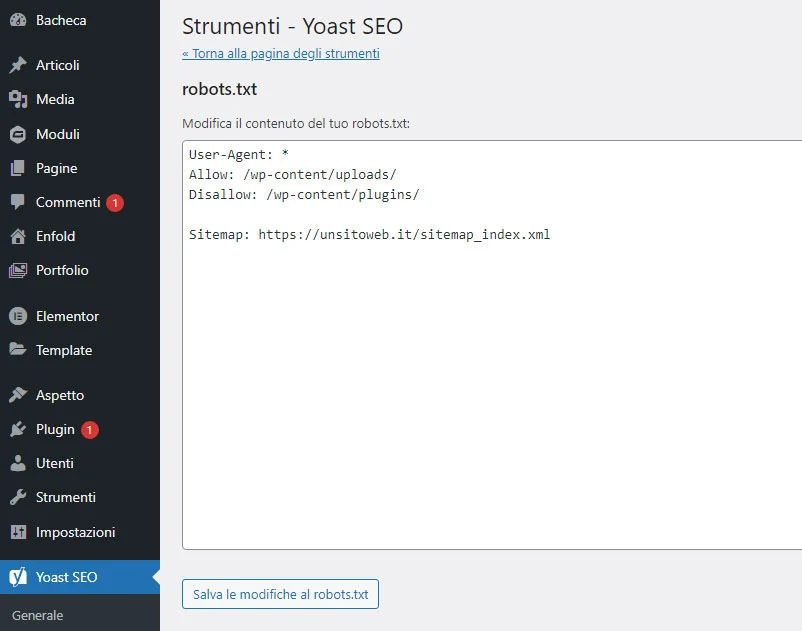
Task: Open Generale submenu under Yoast SEO
Action: pos(37,615)
